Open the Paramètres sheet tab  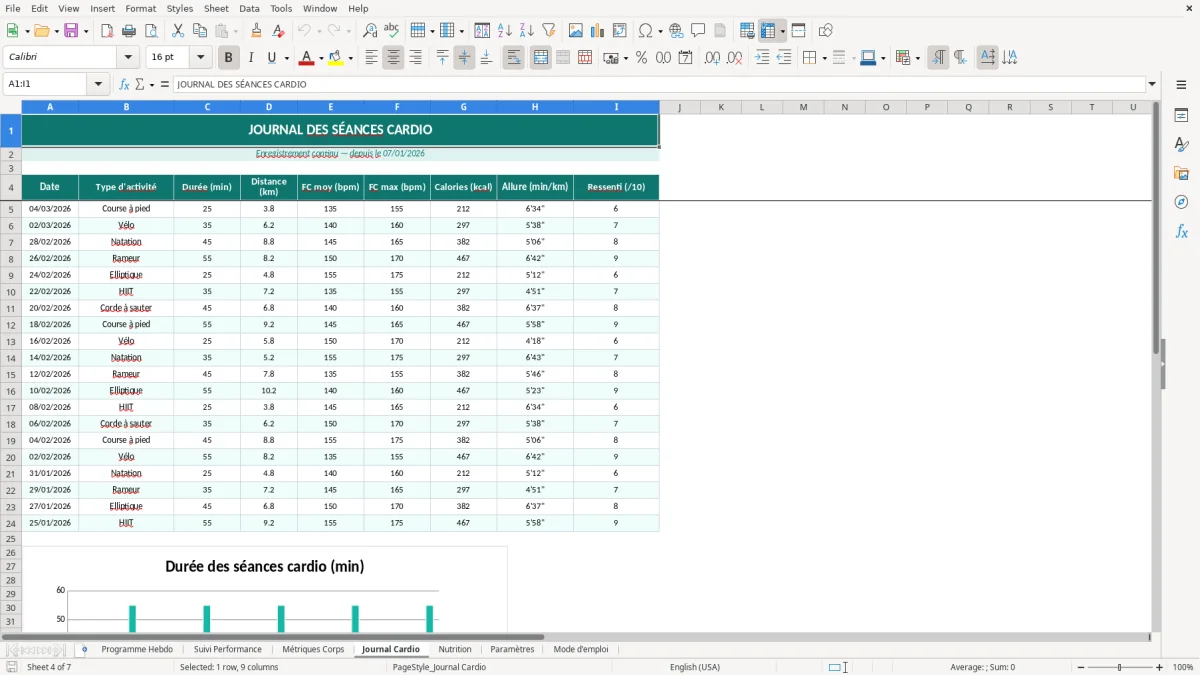click(x=512, y=649)
